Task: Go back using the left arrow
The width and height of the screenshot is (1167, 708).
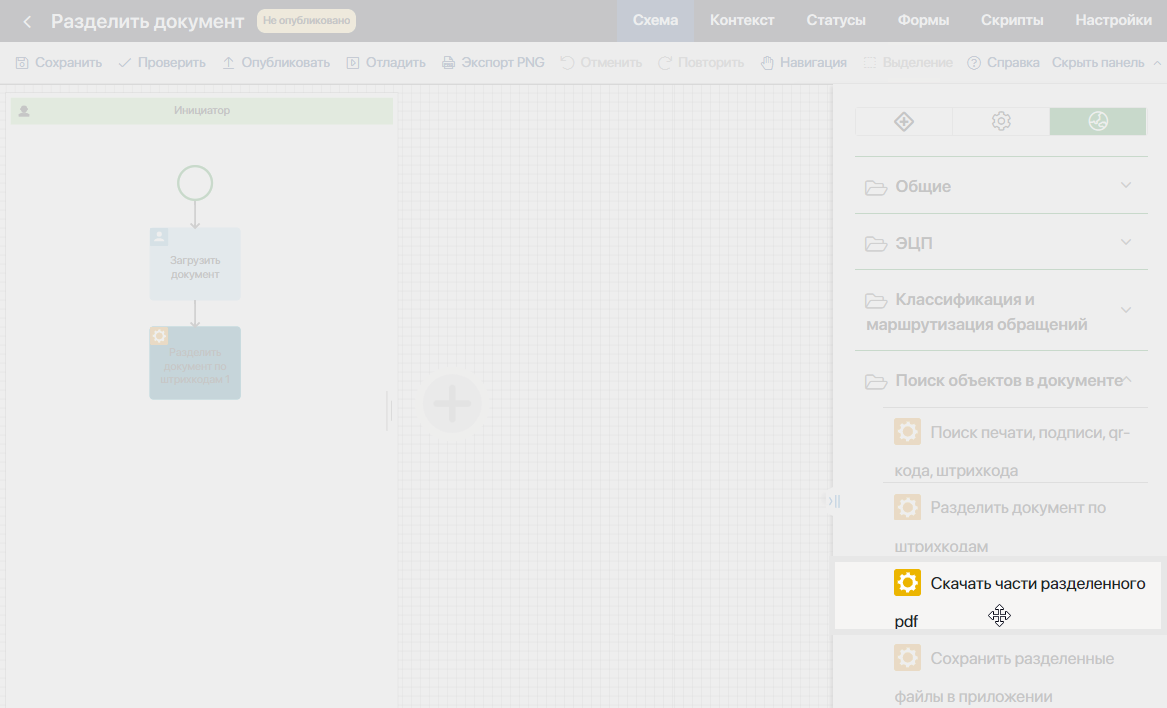Action: coord(28,22)
